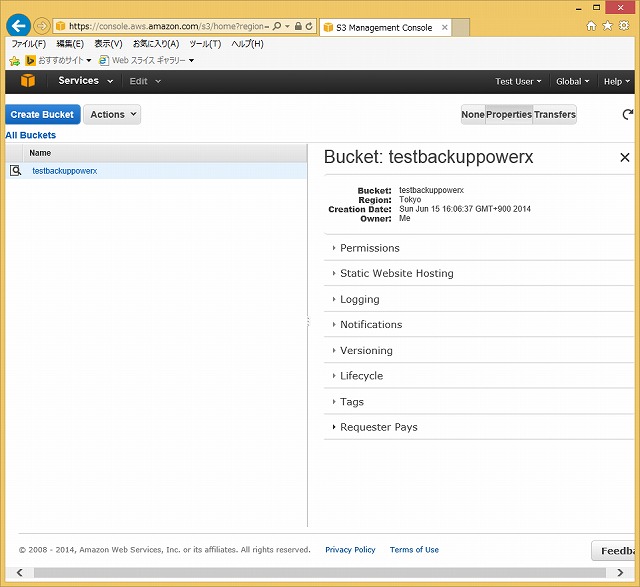
Task: Click the Tokyo region value
Action: (410, 200)
